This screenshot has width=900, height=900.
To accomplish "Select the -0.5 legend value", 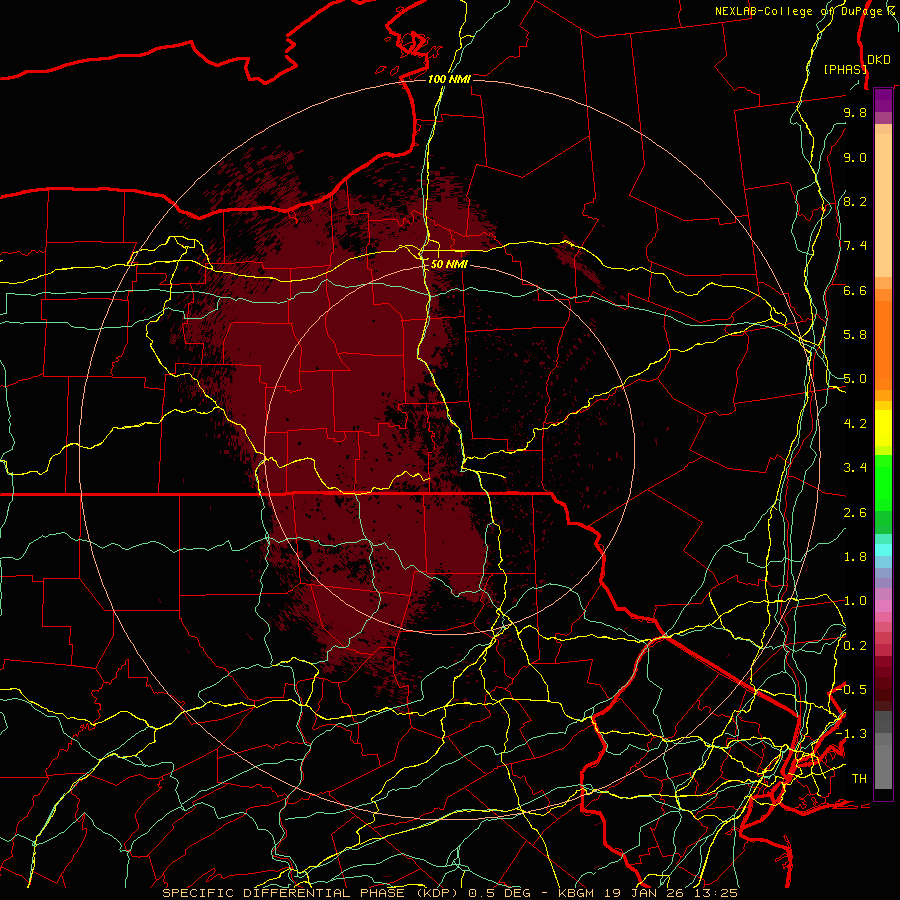I will tap(852, 690).
